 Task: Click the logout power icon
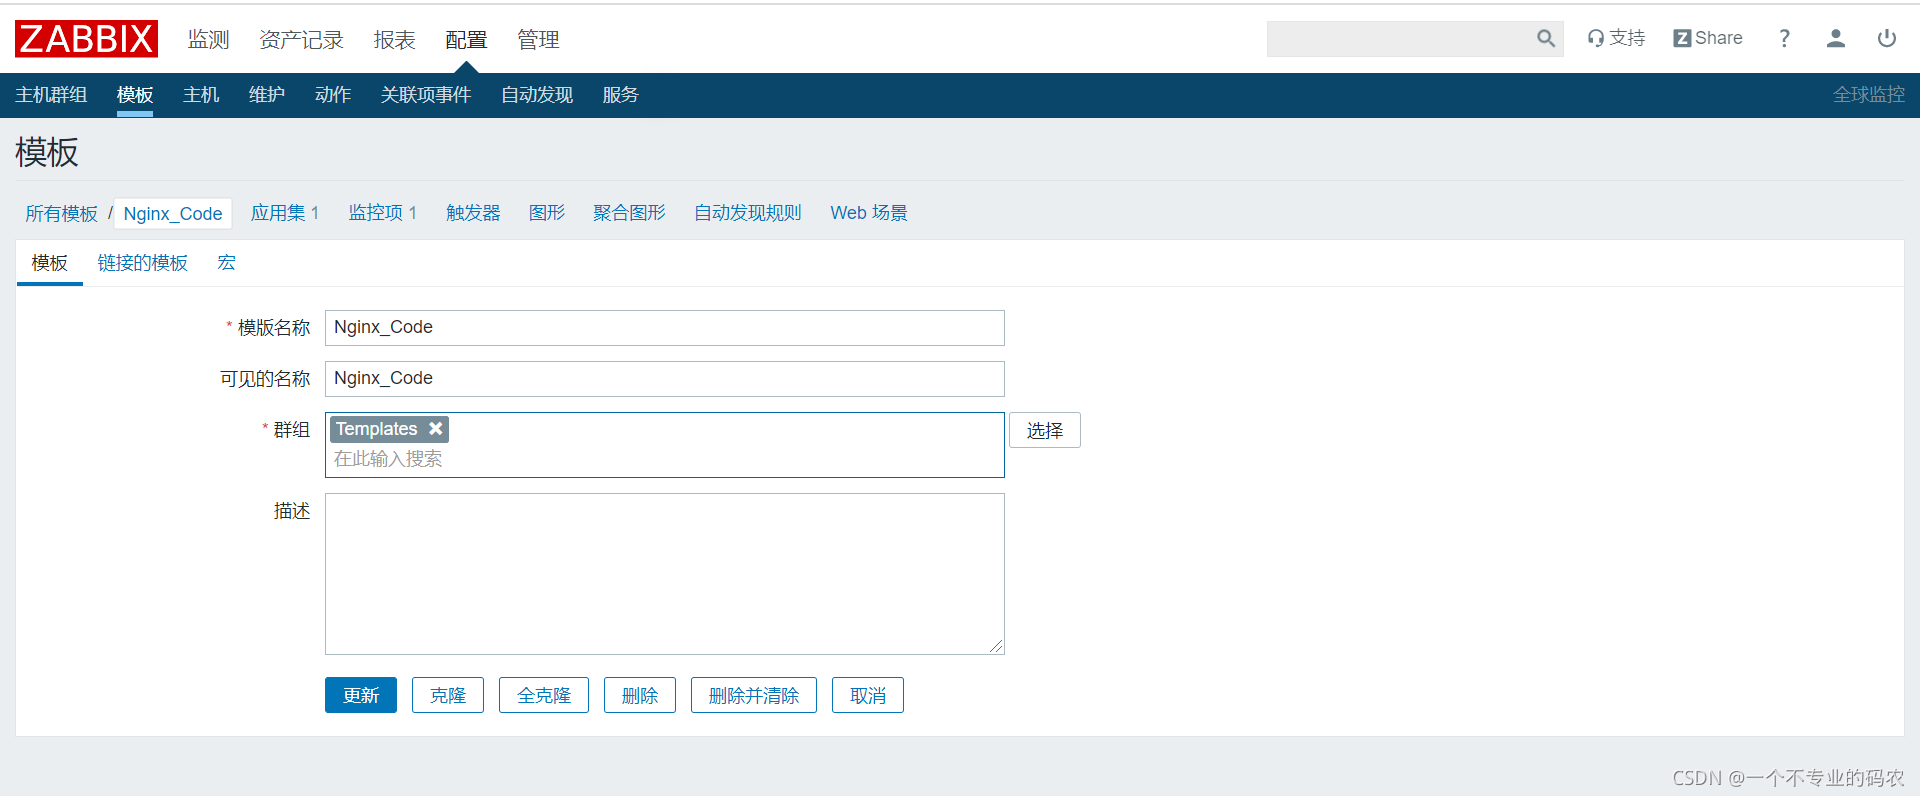click(1887, 38)
